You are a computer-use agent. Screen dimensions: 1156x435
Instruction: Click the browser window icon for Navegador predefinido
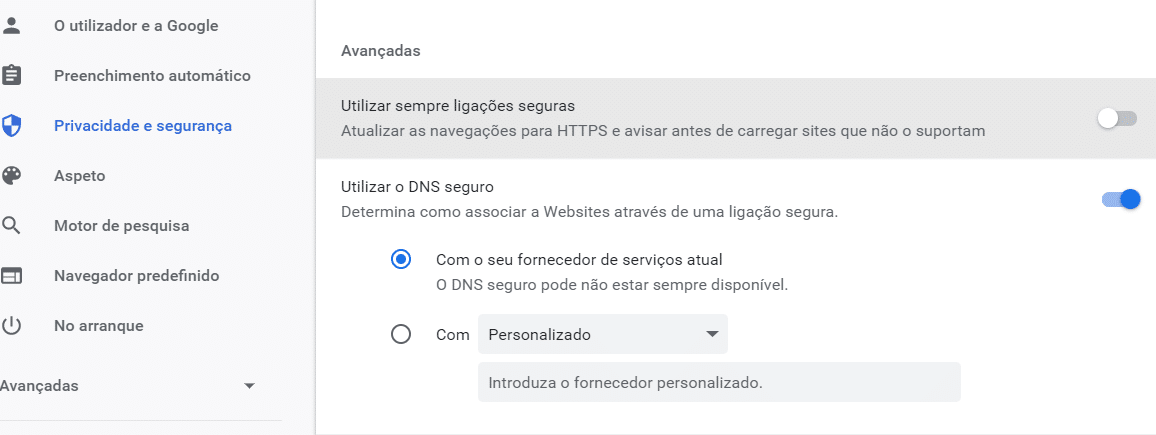[11, 276]
